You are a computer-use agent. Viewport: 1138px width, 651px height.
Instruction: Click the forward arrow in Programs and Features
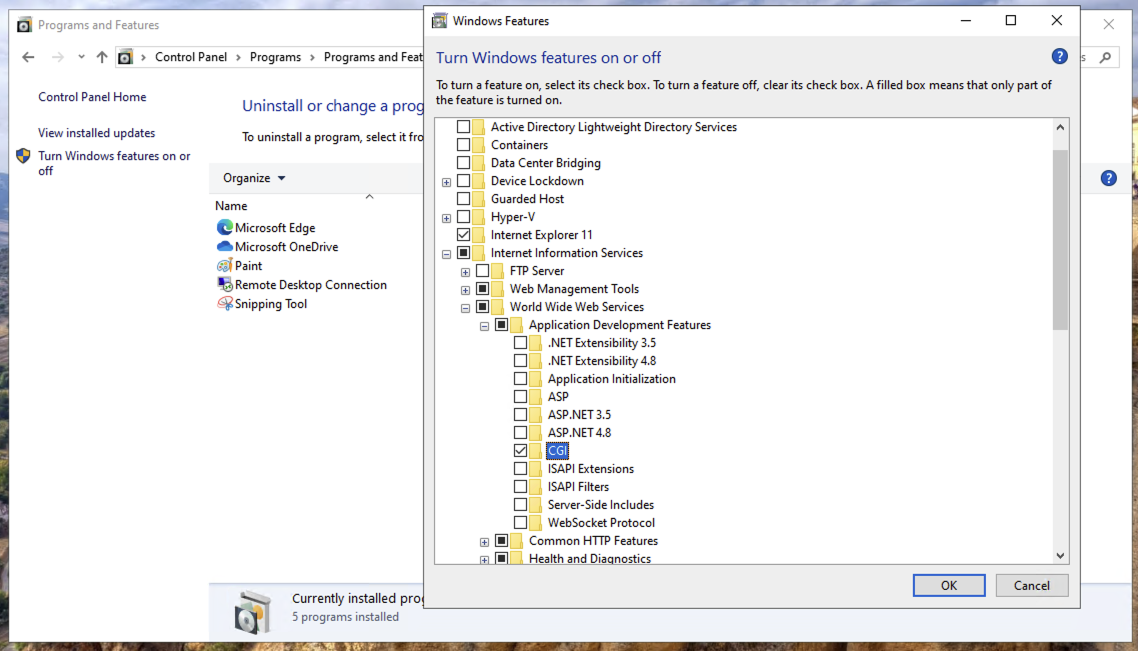point(57,57)
